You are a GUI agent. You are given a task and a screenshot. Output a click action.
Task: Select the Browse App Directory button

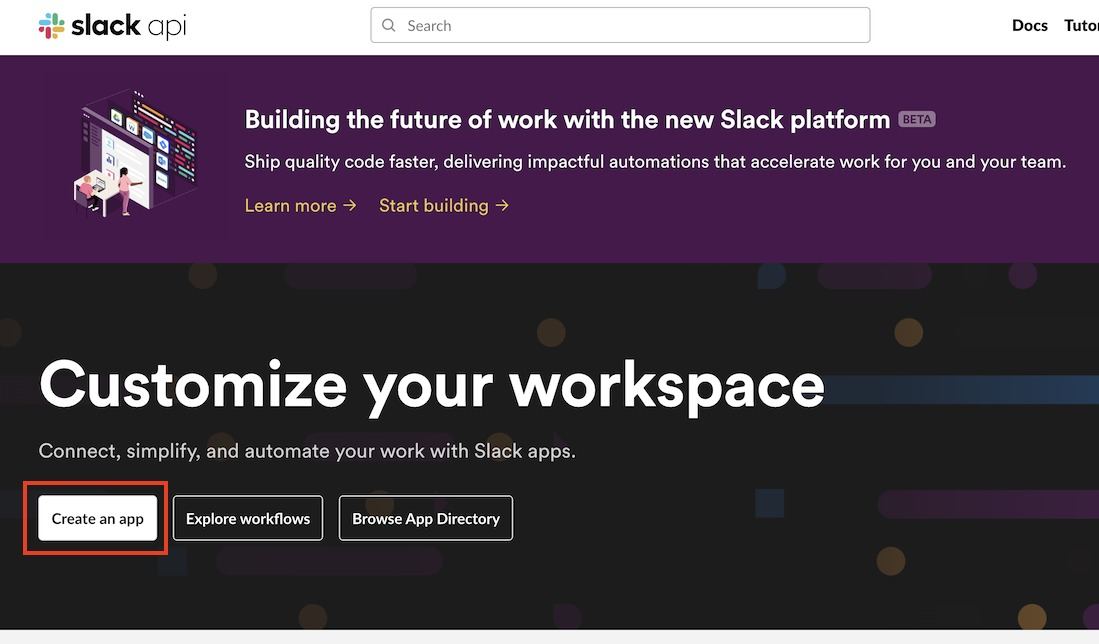pyautogui.click(x=426, y=519)
